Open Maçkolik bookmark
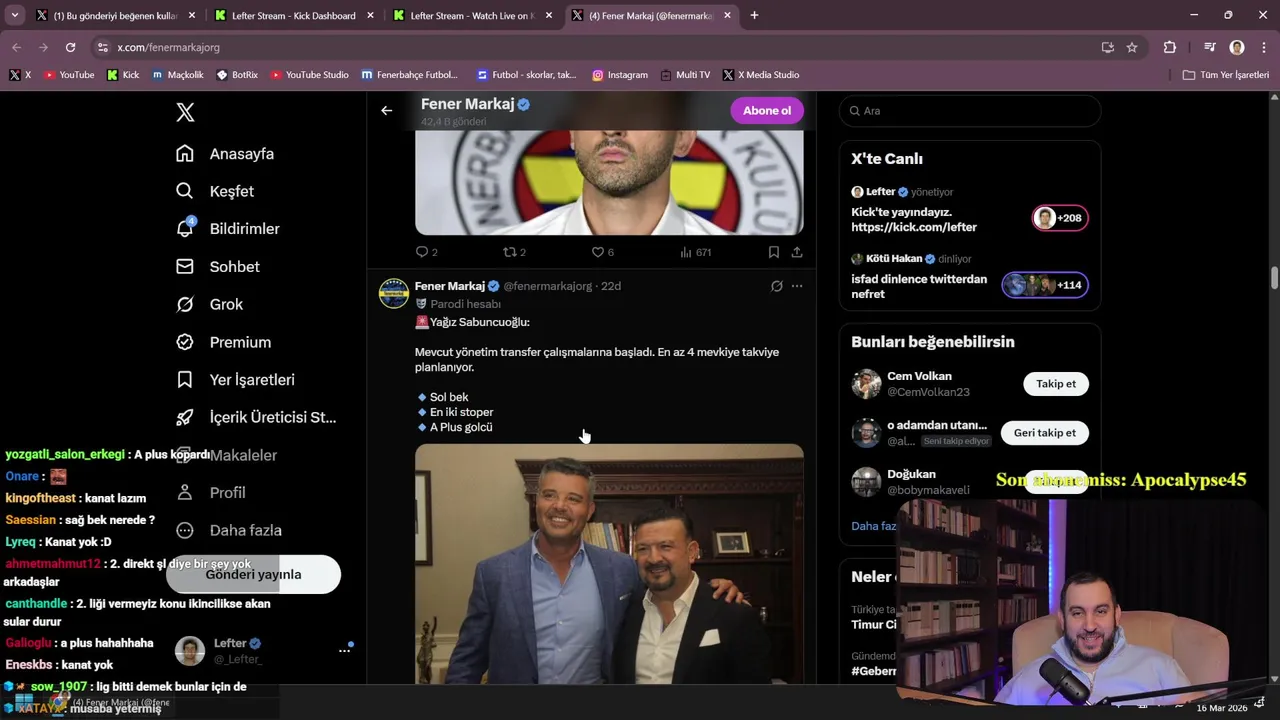Viewport: 1280px width, 720px height. click(x=178, y=75)
